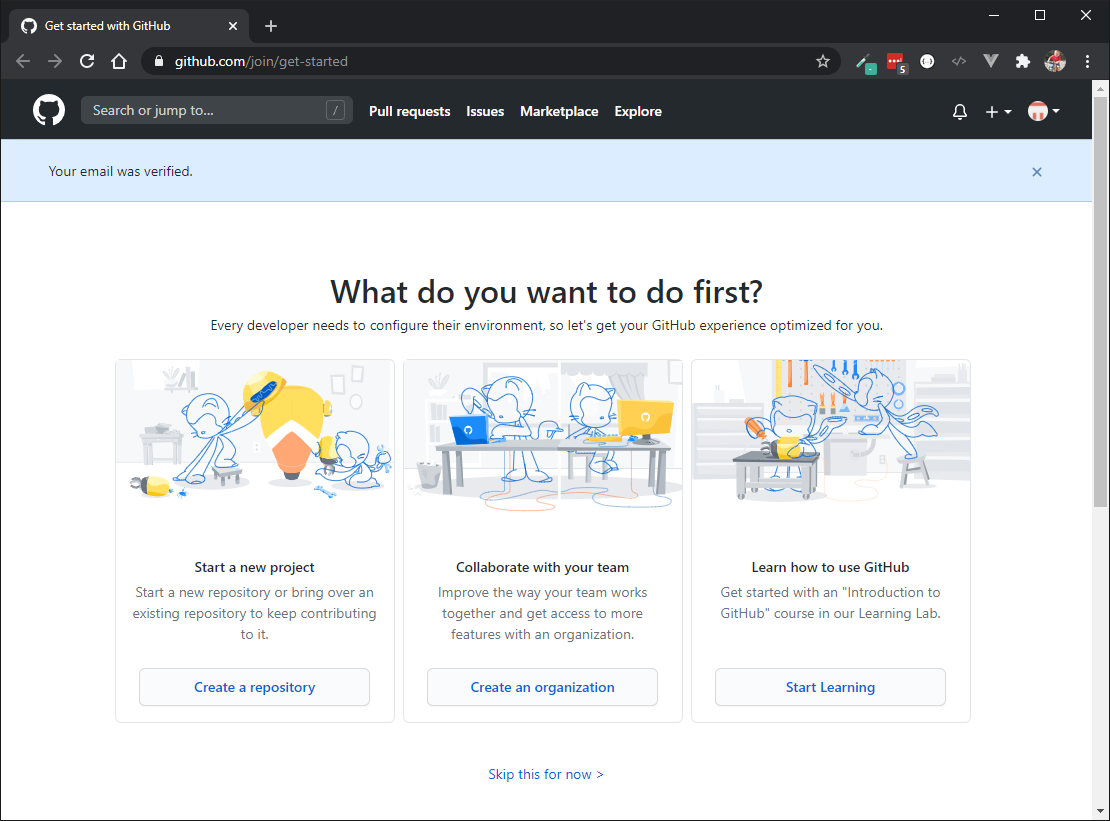This screenshot has width=1110, height=821.
Task: Click the Vue devtools extension icon
Action: tap(990, 62)
